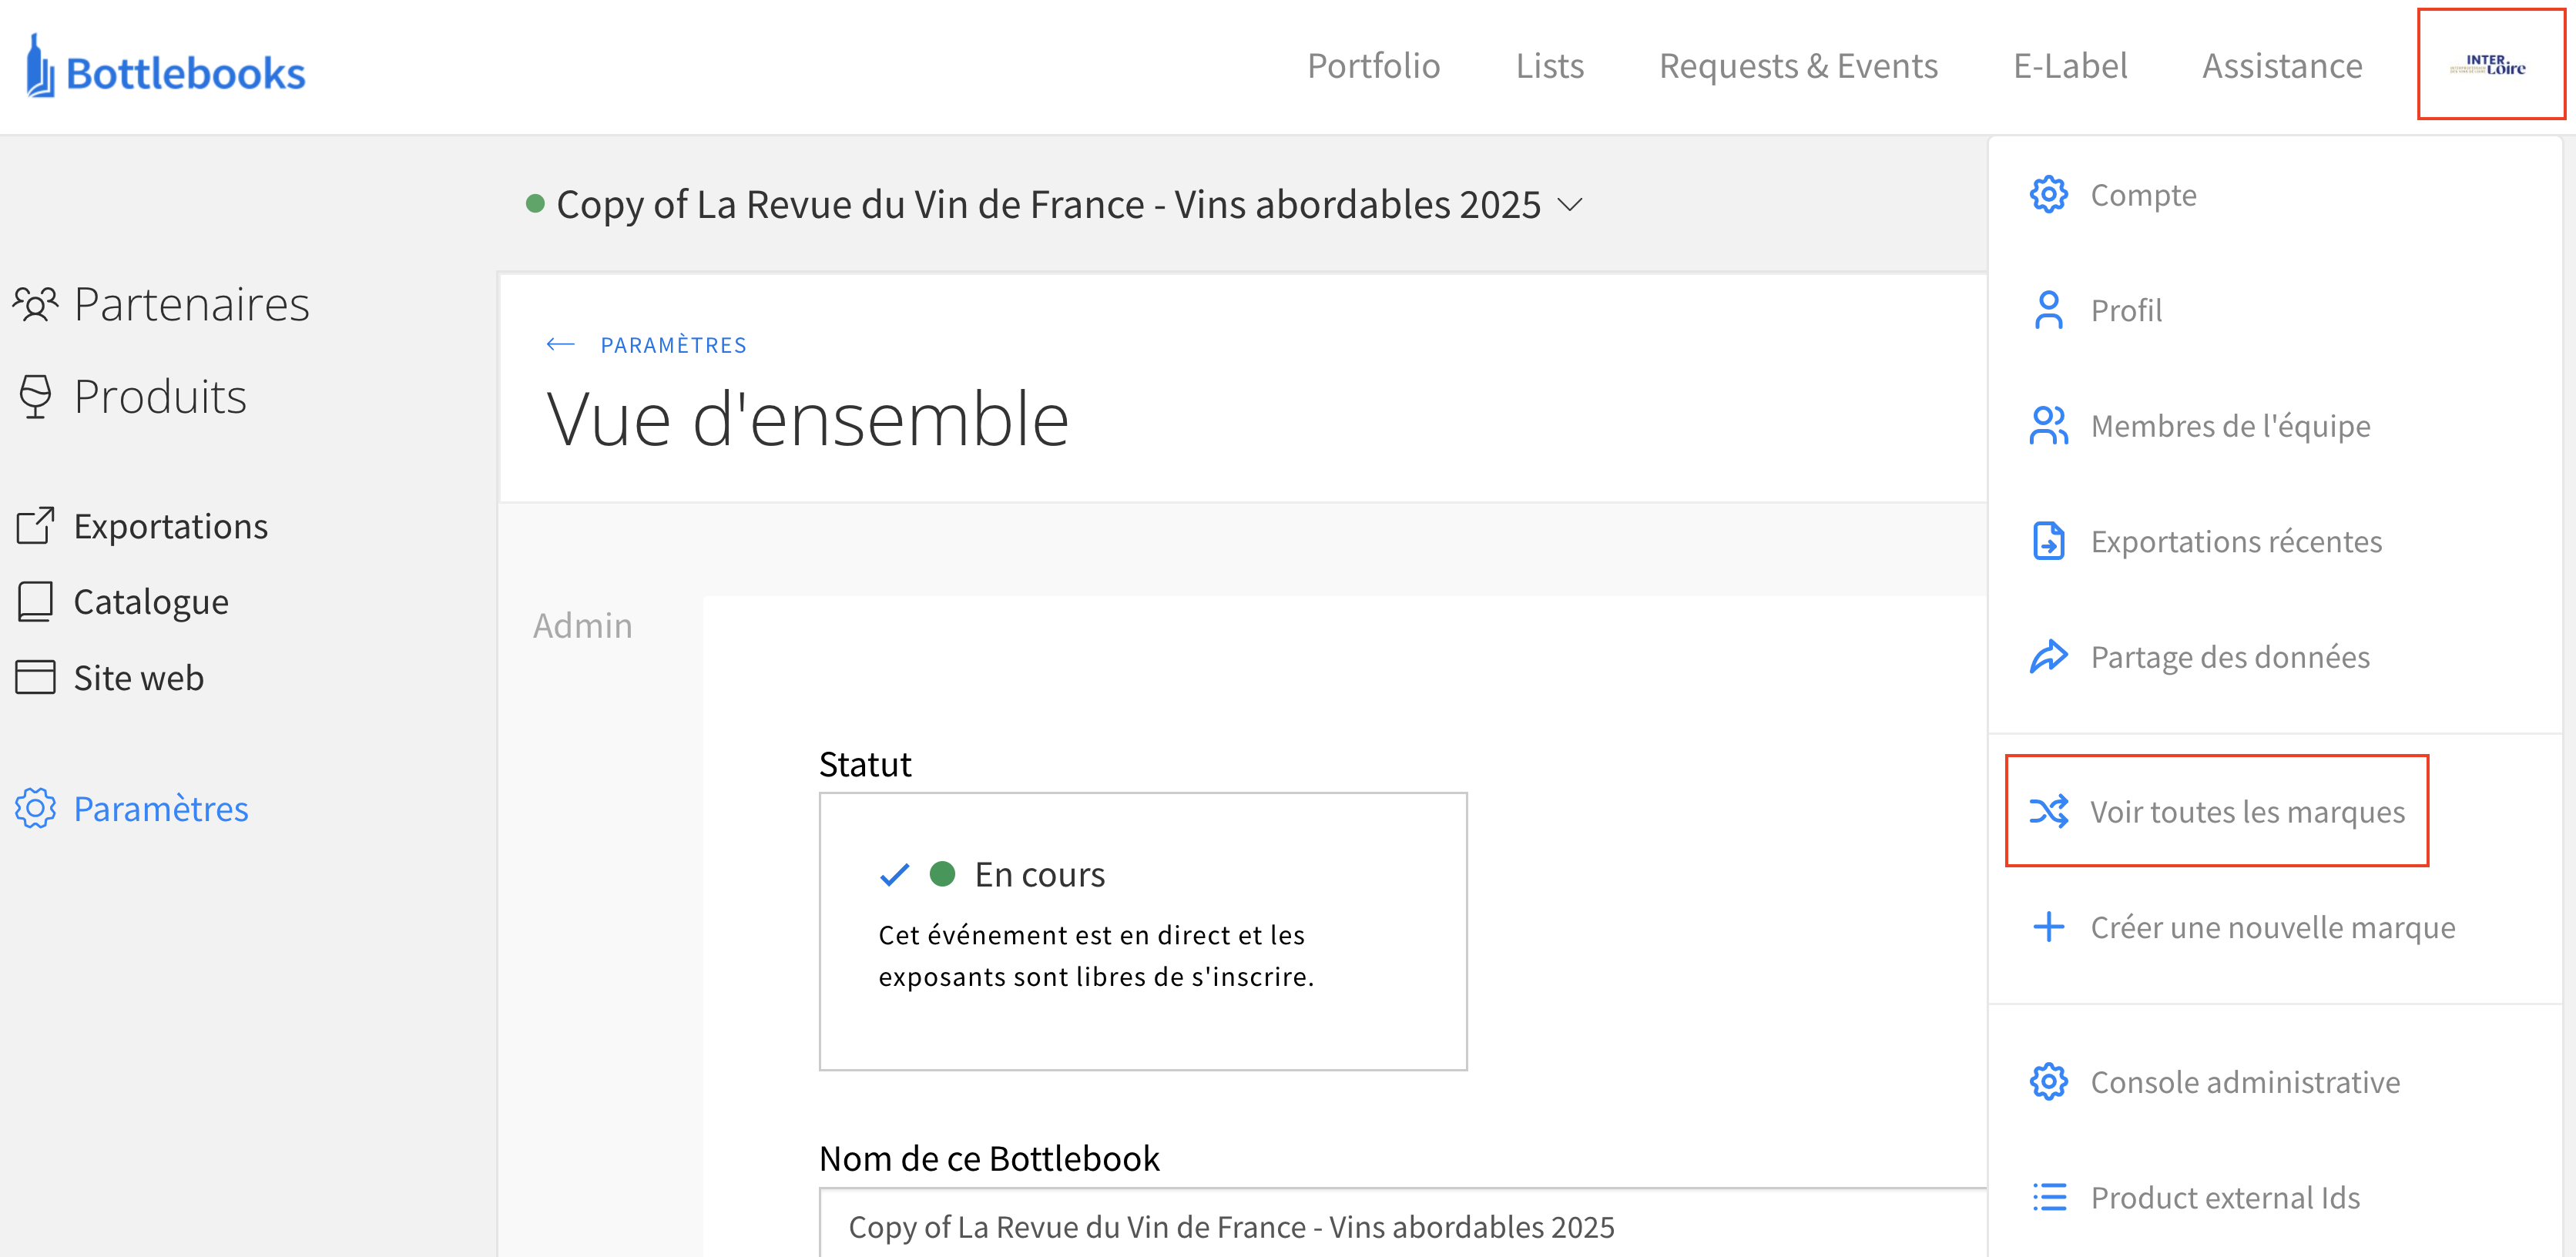Click the Partenaires people icon
2576x1257 pixels.
tap(35, 304)
